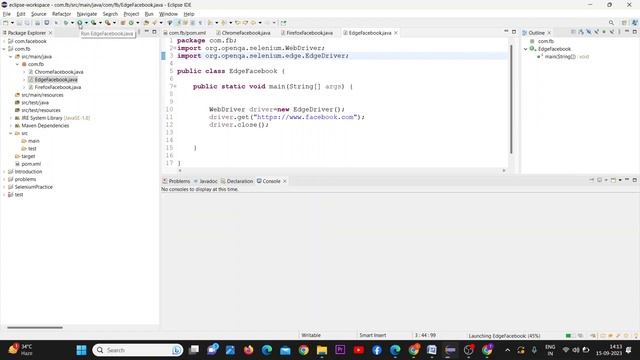
Task: Click the Outline sort members icon
Action: (x=581, y=32)
